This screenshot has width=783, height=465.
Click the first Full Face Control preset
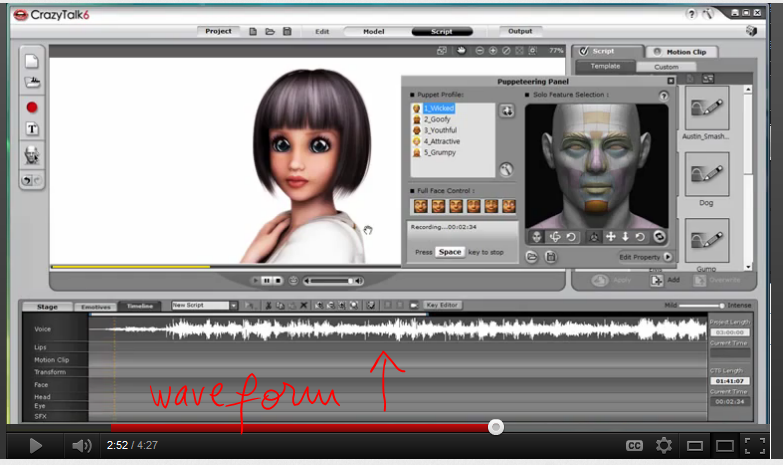tap(420, 206)
